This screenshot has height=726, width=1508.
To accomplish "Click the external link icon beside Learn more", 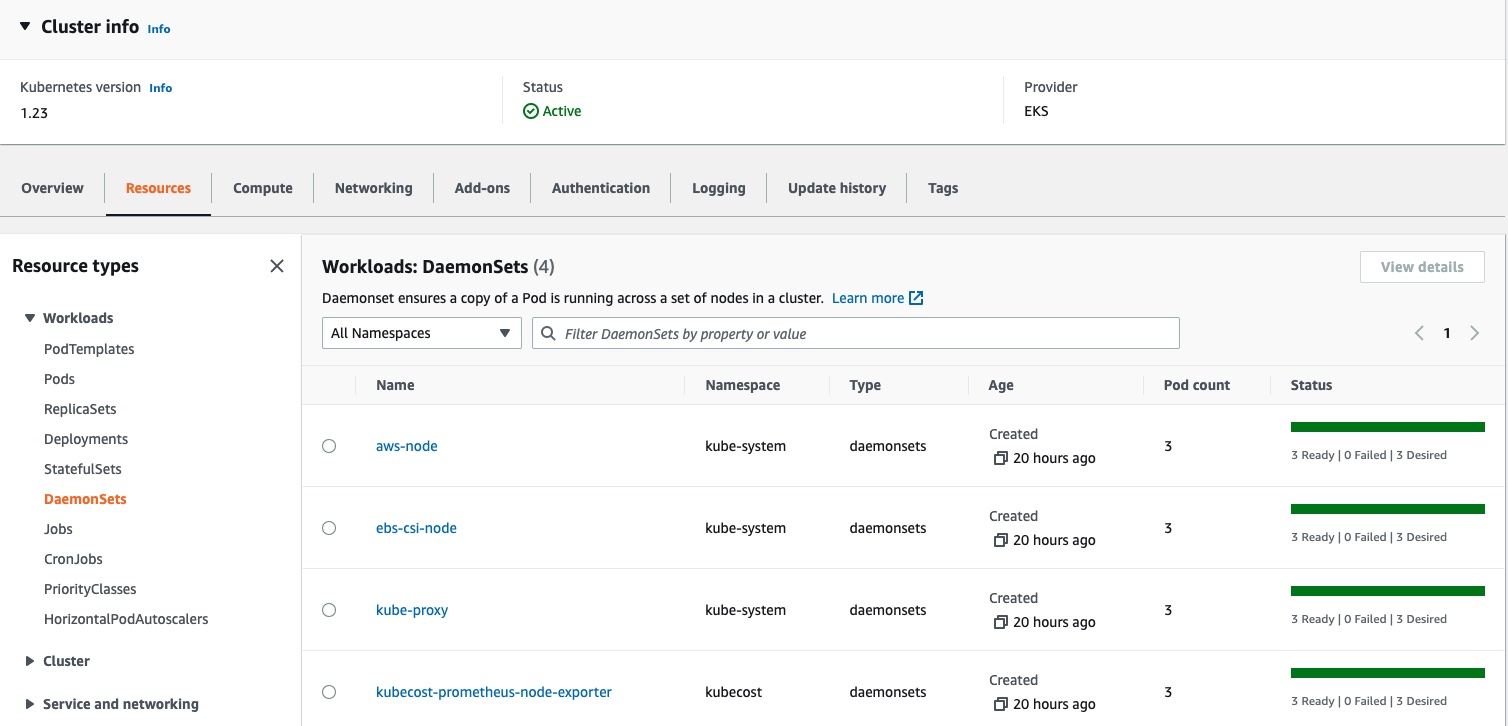I will pyautogui.click(x=916, y=298).
